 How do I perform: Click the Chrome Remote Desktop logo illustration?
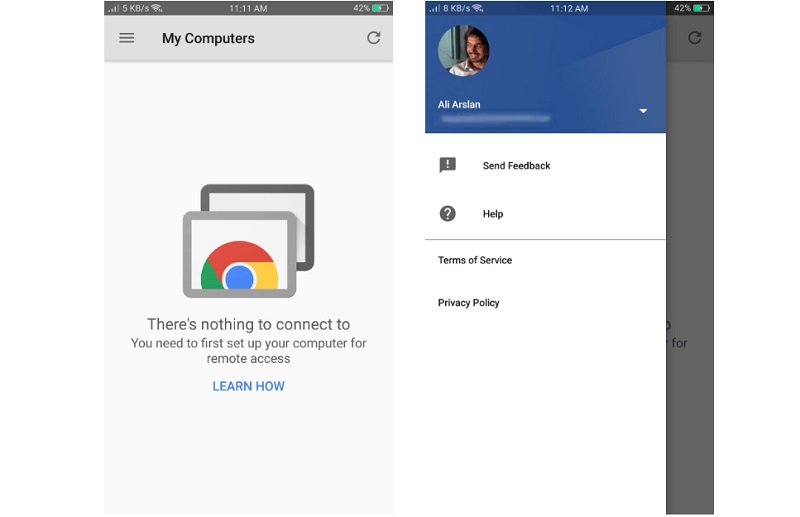pos(248,241)
